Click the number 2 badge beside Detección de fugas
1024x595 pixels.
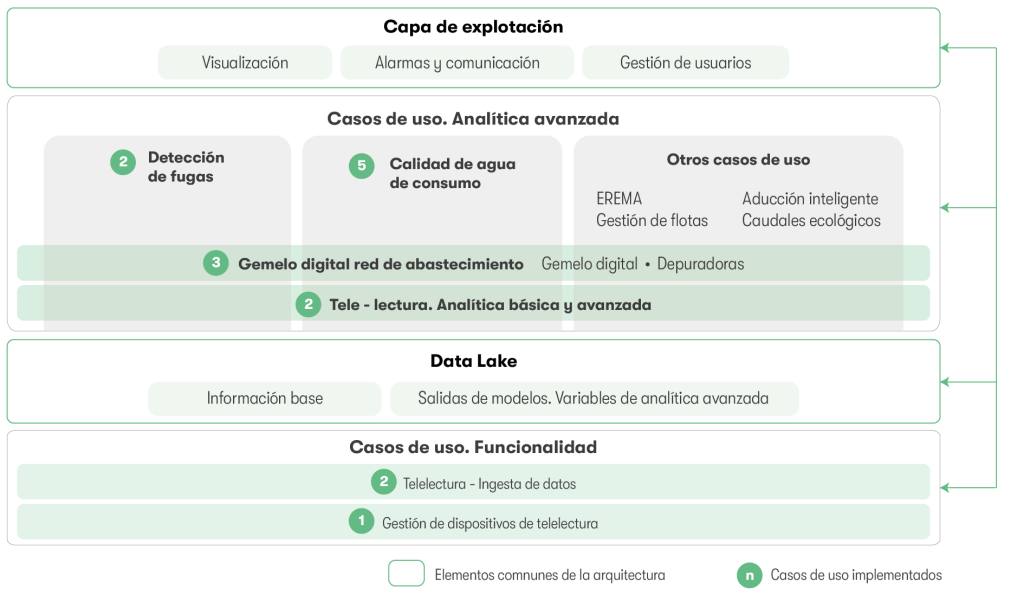pos(123,162)
